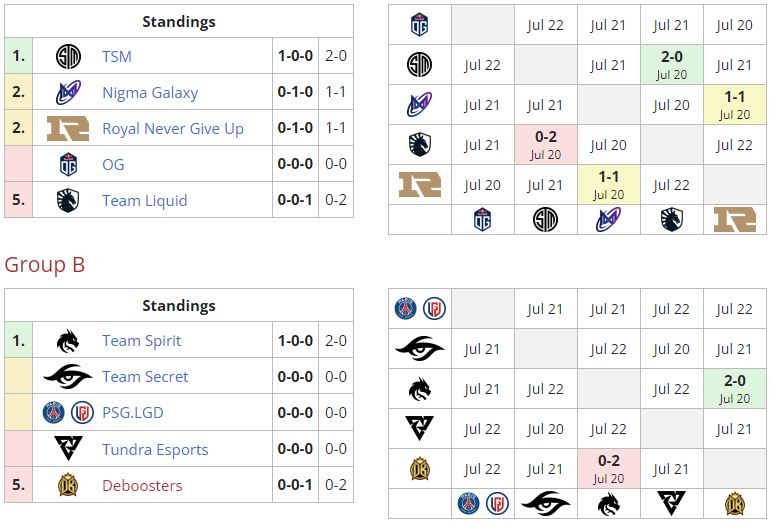
Task: Visit the Team Spirit page link
Action: (142, 341)
